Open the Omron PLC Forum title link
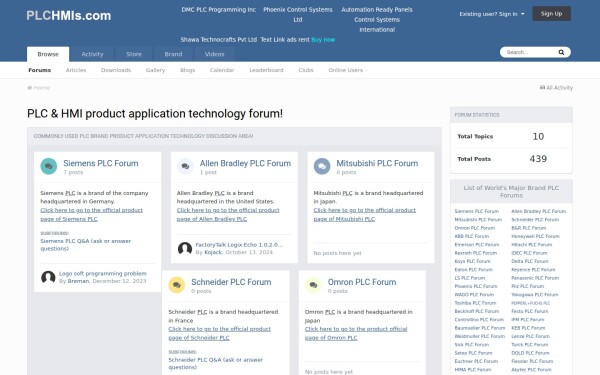The image size is (600, 375). (x=362, y=282)
